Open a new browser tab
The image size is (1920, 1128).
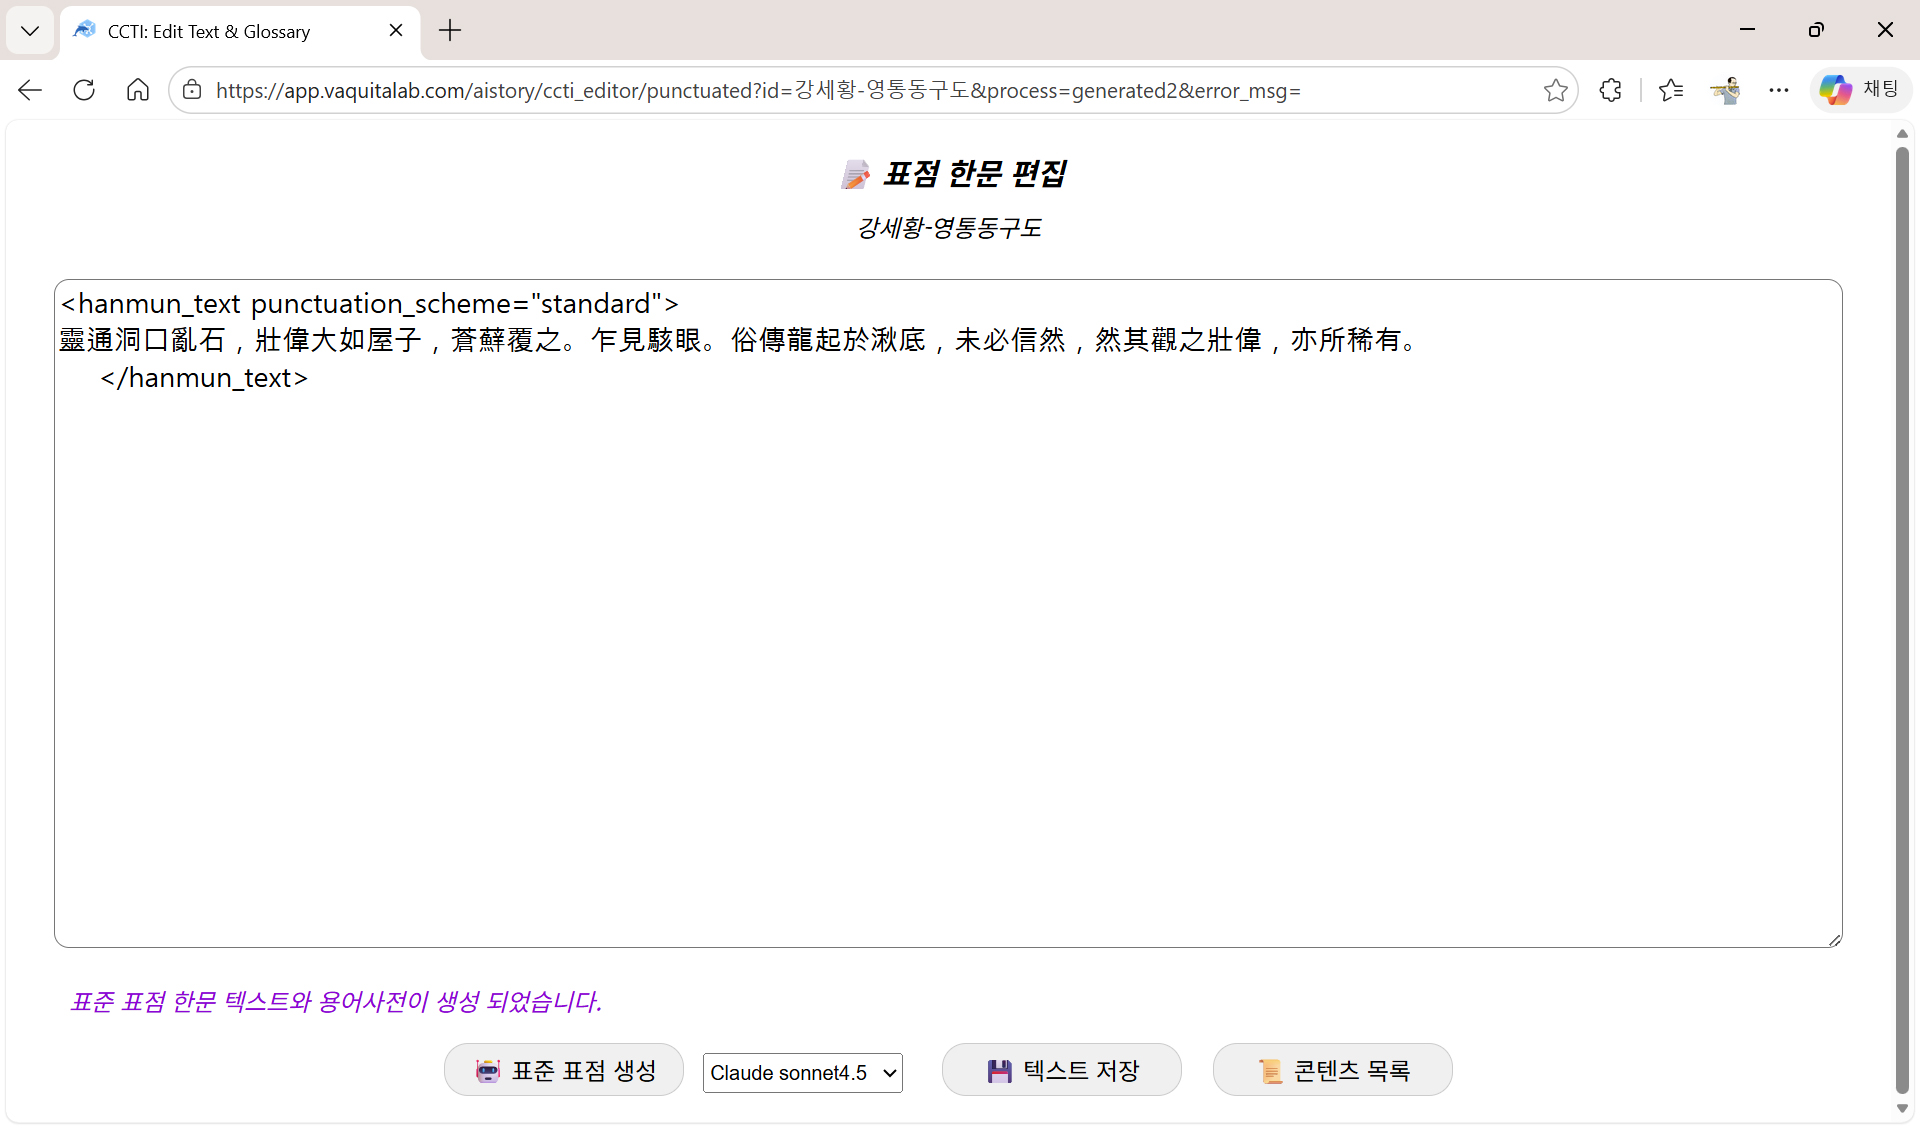pos(450,31)
